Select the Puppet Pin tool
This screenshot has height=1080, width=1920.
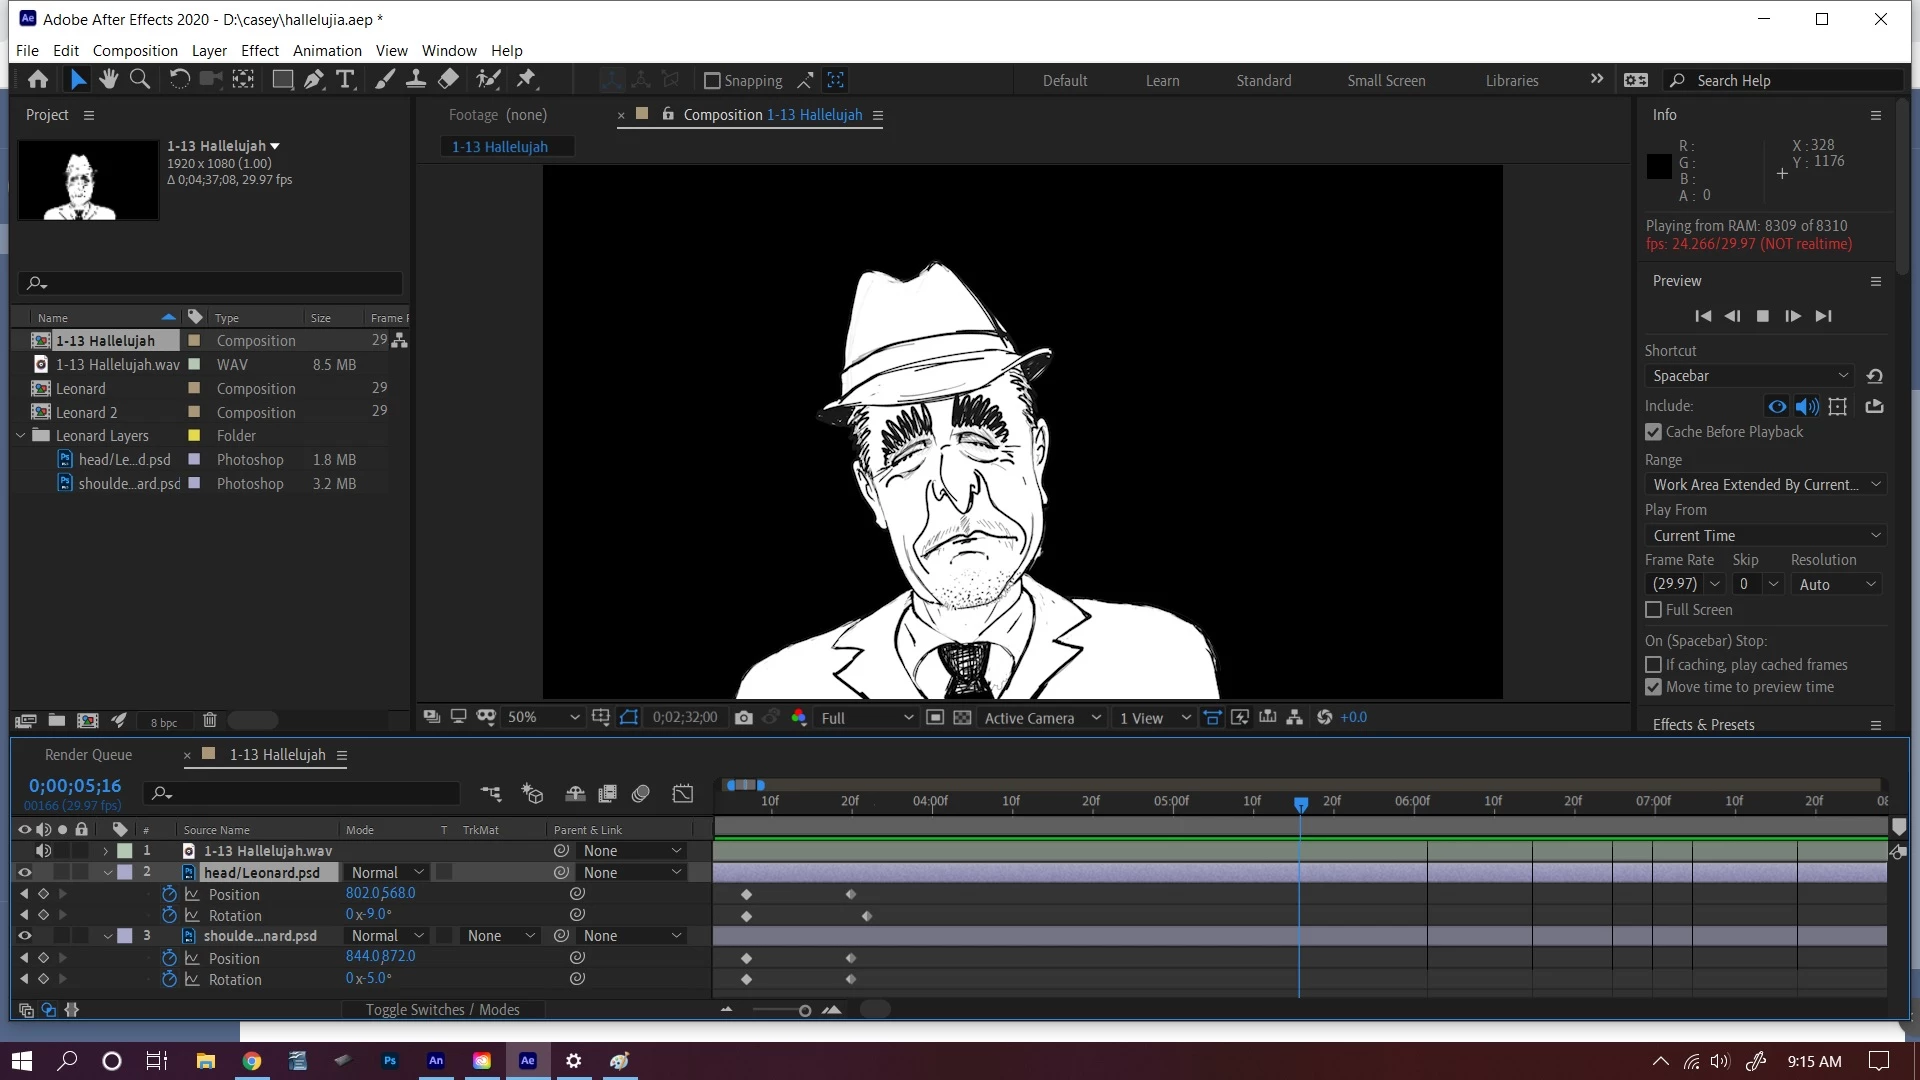tap(527, 80)
